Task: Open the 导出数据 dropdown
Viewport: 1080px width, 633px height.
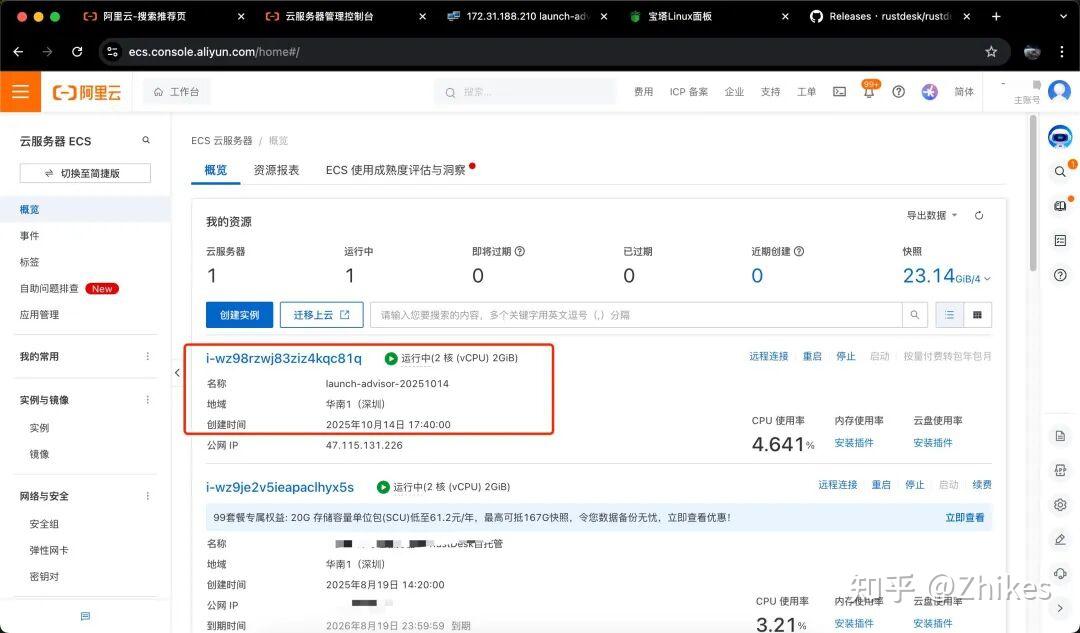Action: click(931, 216)
